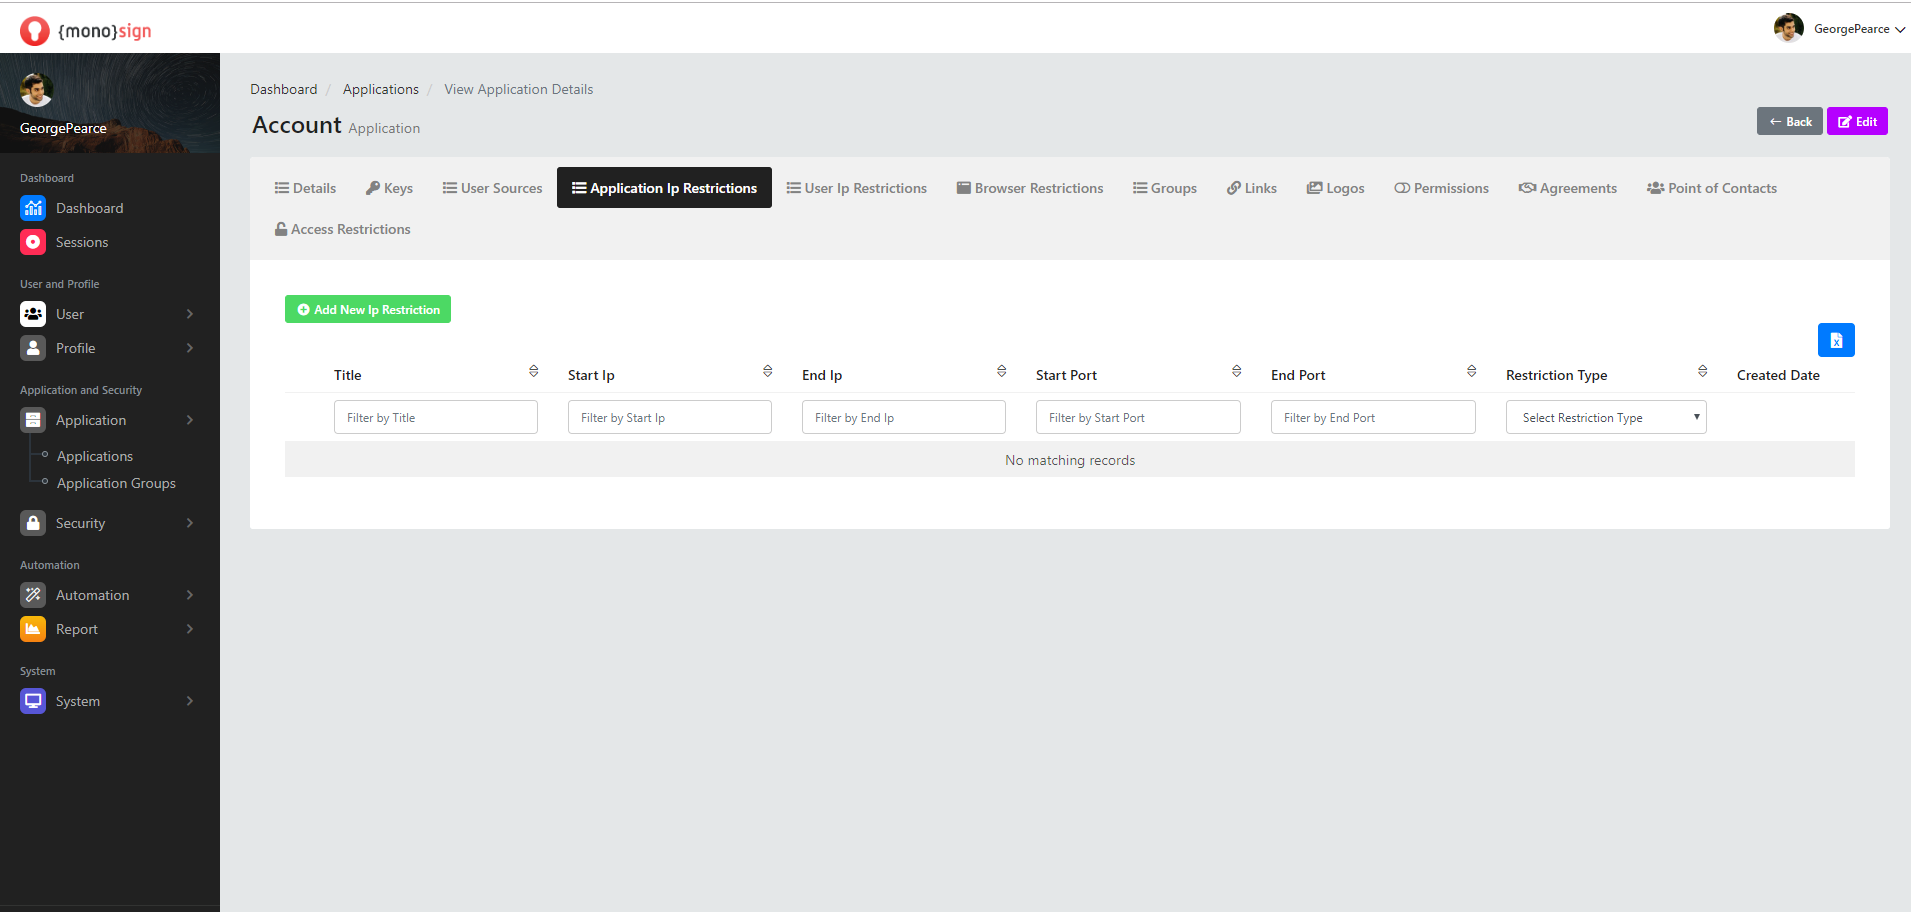This screenshot has height=912, width=1911.
Task: Sort by Start Ip column arrows
Action: coord(768,371)
